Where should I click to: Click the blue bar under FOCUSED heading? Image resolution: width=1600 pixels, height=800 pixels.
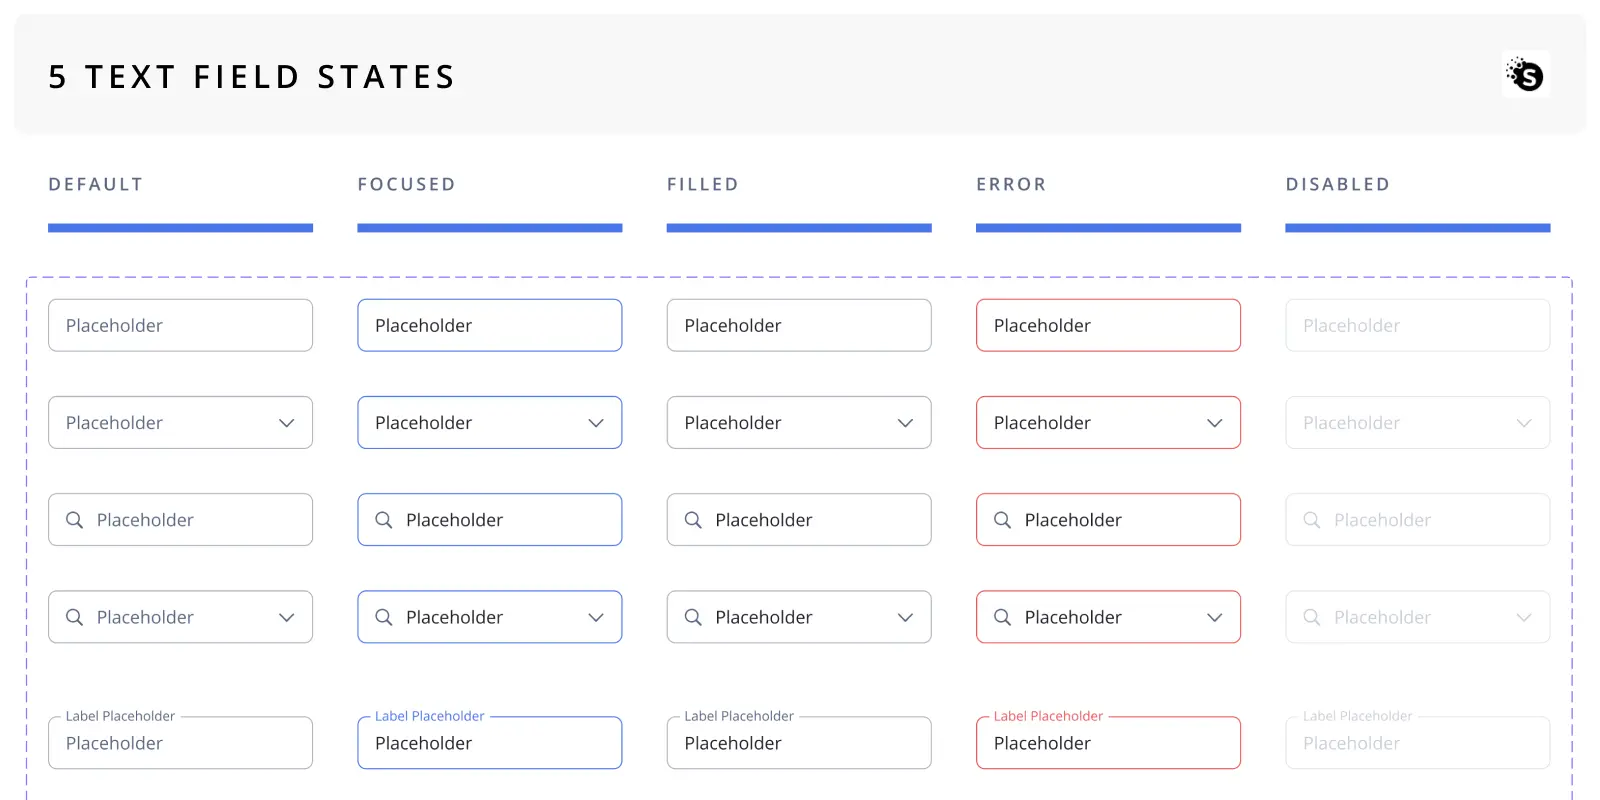coord(490,228)
